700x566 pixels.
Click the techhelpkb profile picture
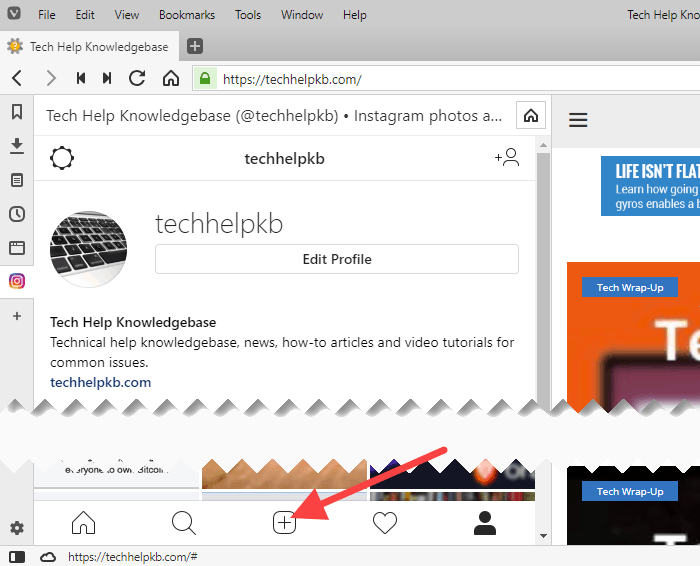coord(88,249)
